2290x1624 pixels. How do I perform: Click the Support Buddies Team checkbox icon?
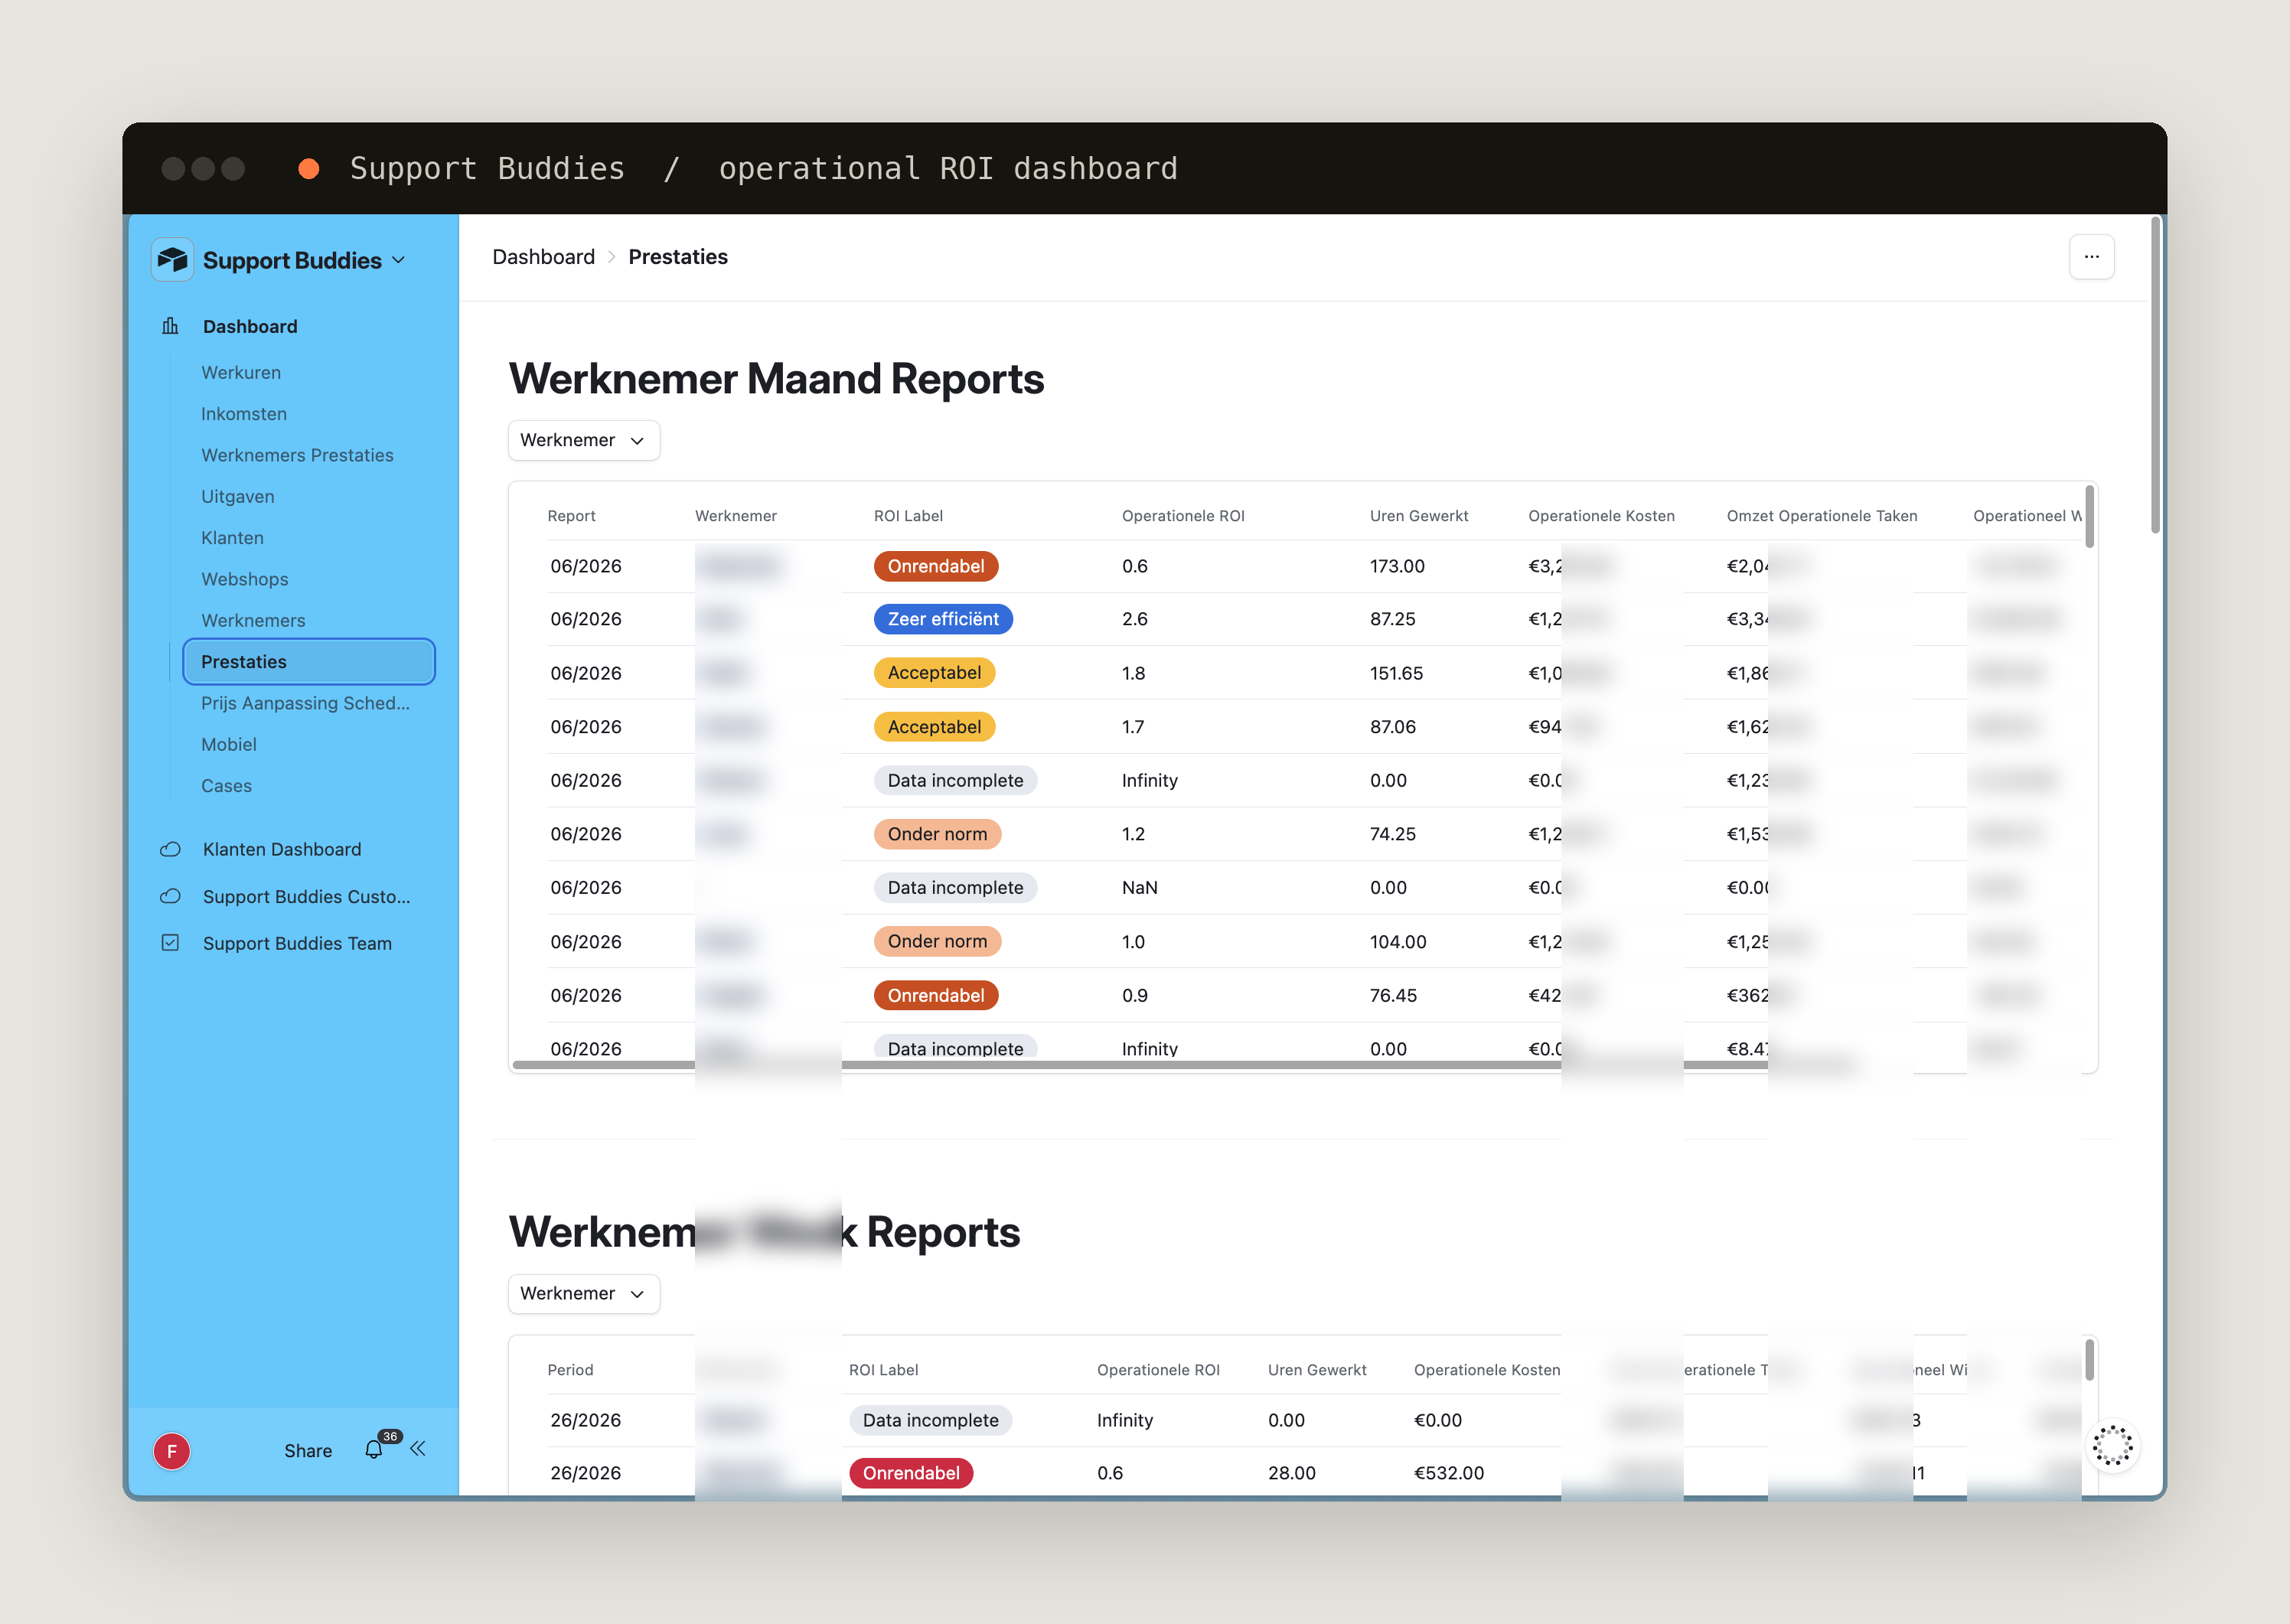click(170, 942)
